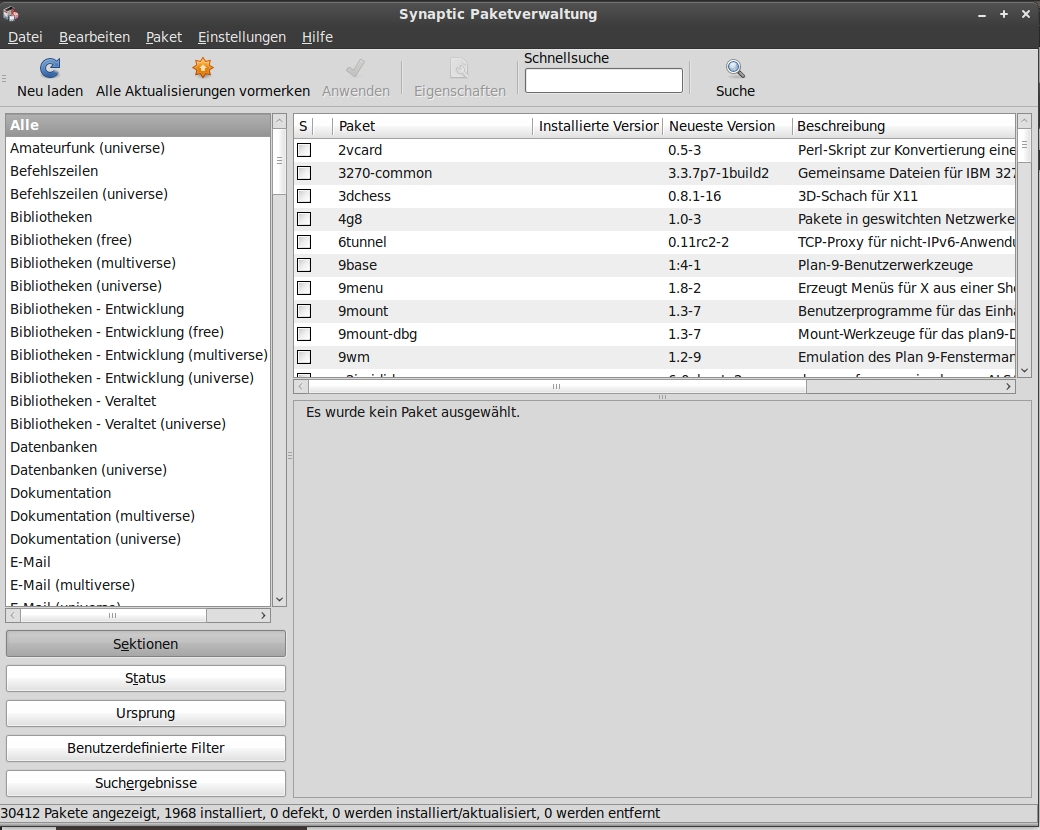Screen dimensions: 1040x830
Task: Open the Einstellungen menu
Action: (x=241, y=37)
